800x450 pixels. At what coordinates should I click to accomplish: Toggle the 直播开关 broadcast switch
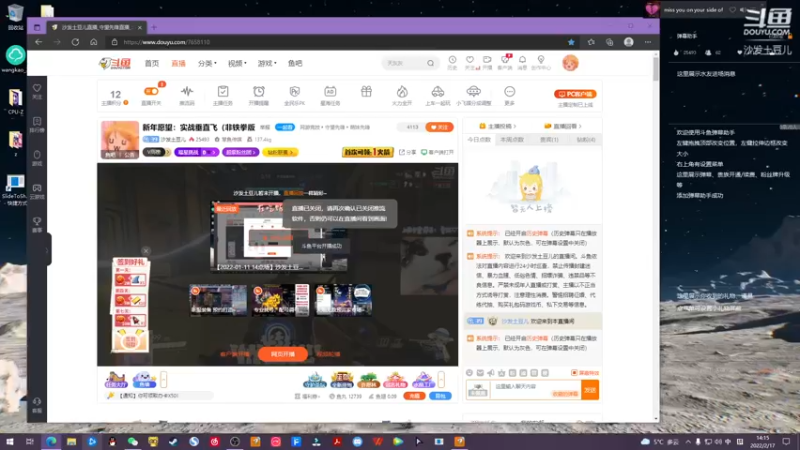click(151, 91)
